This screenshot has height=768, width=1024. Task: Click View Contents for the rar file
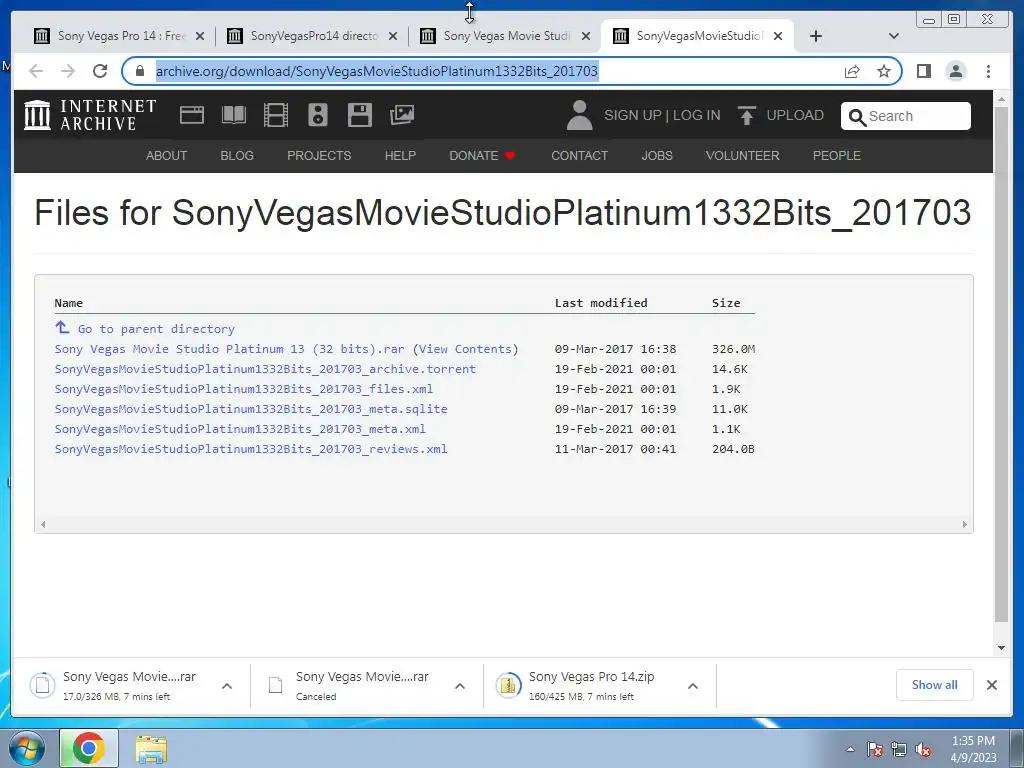pyautogui.click(x=468, y=349)
